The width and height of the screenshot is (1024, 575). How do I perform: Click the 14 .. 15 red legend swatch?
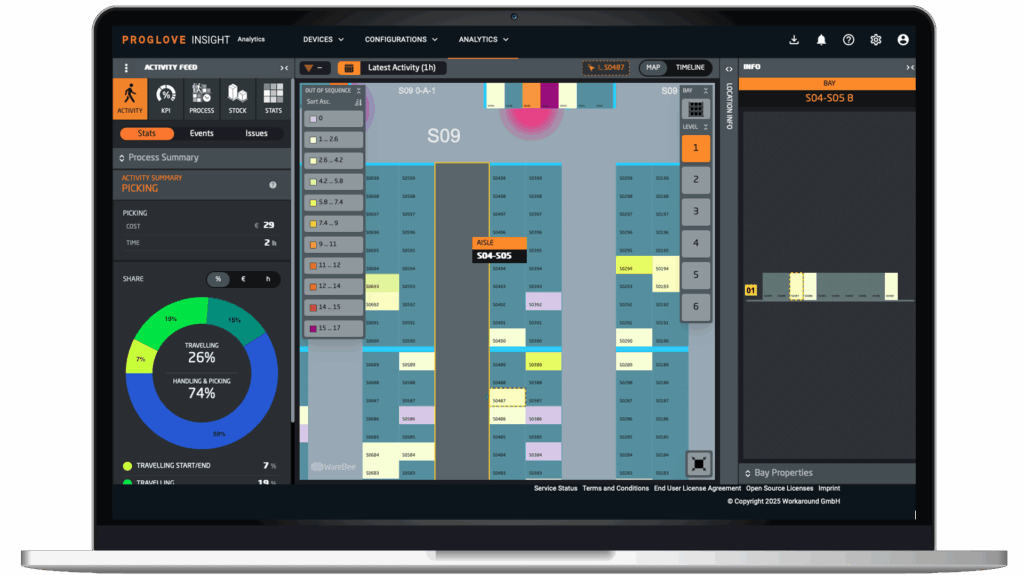pos(313,307)
